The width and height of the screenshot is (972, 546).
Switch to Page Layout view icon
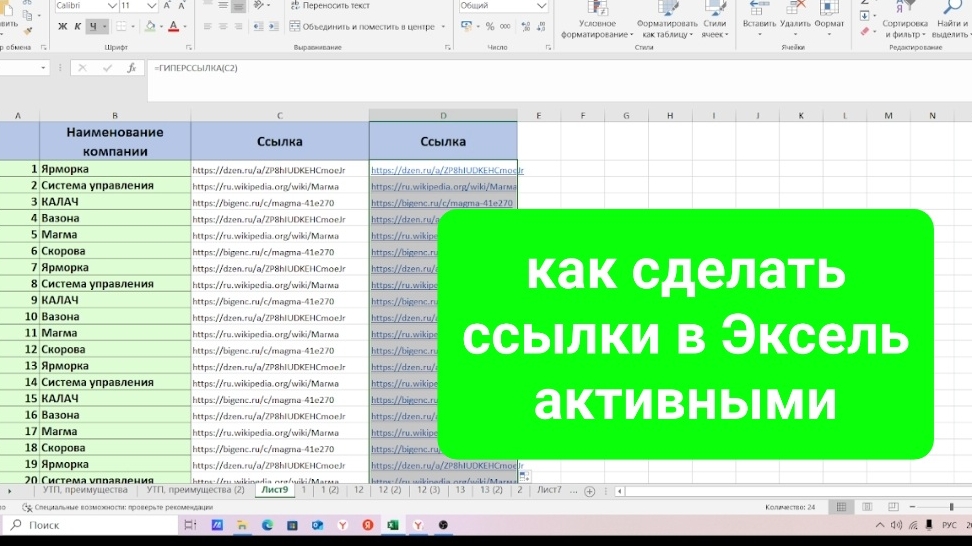coord(867,507)
